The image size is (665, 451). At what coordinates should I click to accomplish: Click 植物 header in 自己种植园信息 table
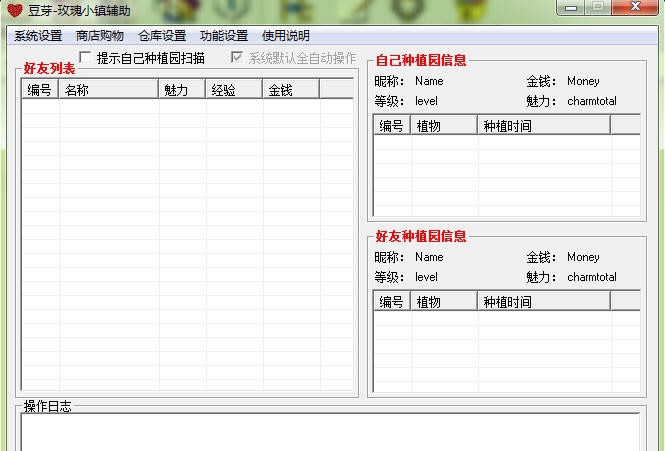(x=444, y=125)
